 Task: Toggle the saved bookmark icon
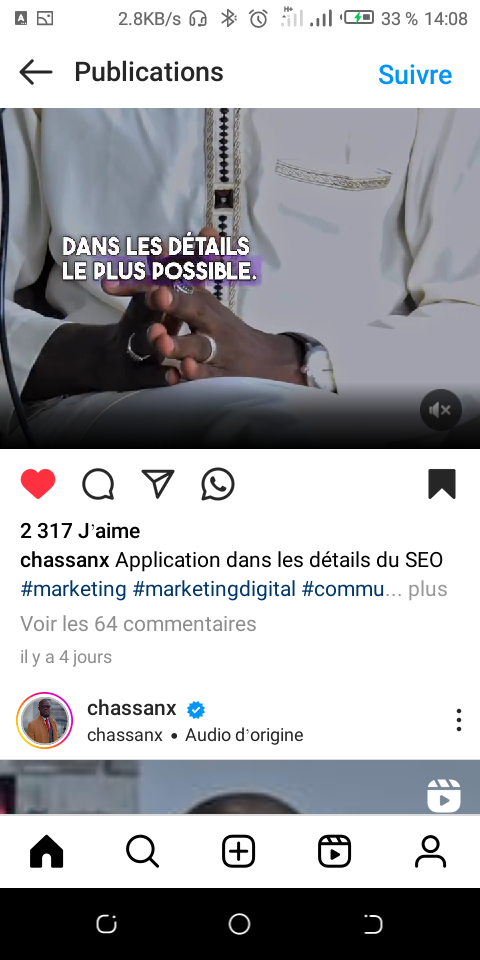pos(441,484)
